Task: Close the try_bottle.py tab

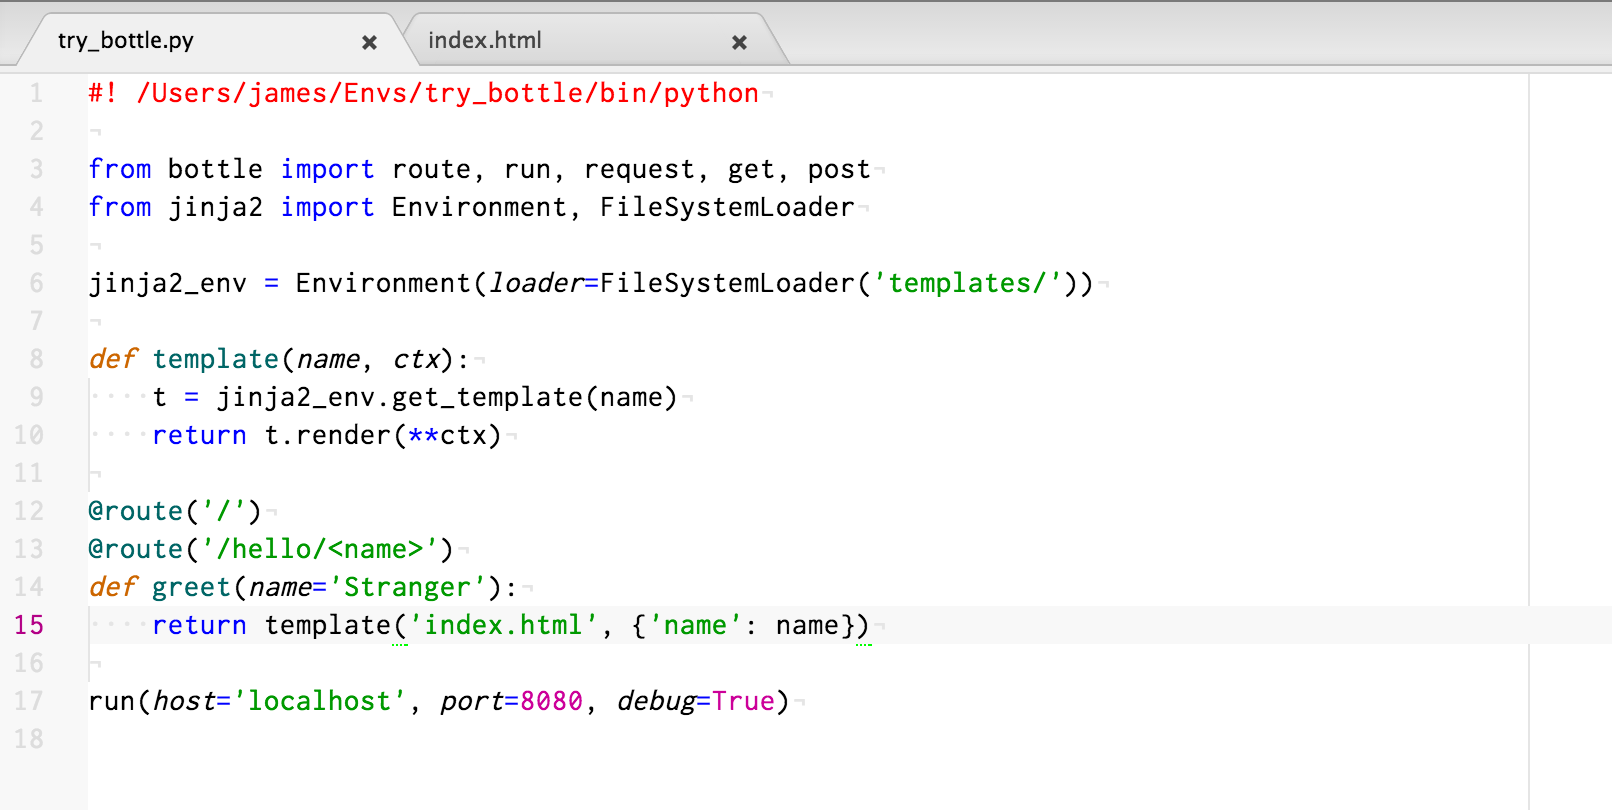Action: 369,42
